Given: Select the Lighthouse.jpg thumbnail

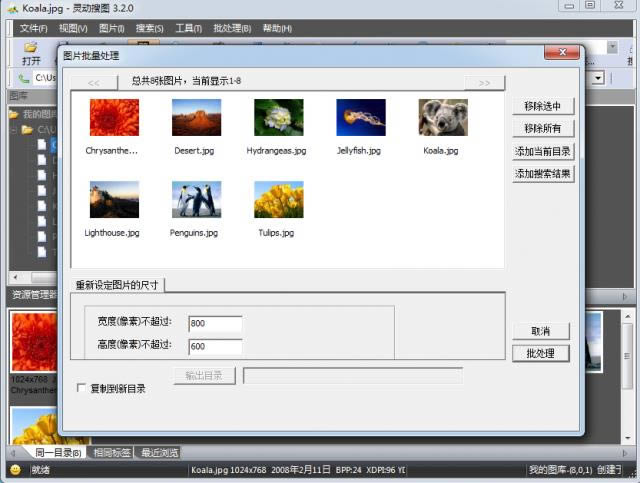Looking at the screenshot, I should tap(114, 200).
